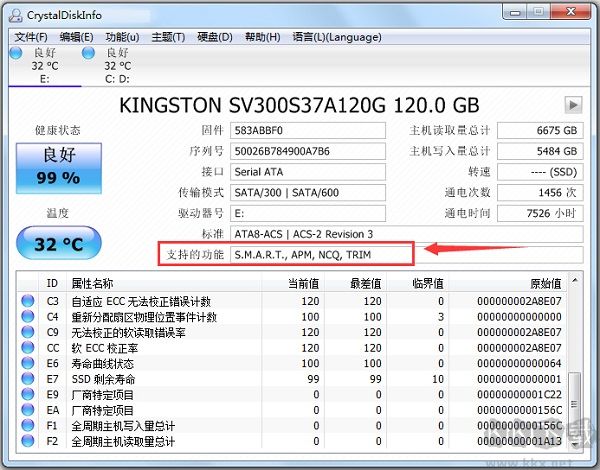Click the status circle in row C4
This screenshot has width=600, height=470.
[x=28, y=317]
